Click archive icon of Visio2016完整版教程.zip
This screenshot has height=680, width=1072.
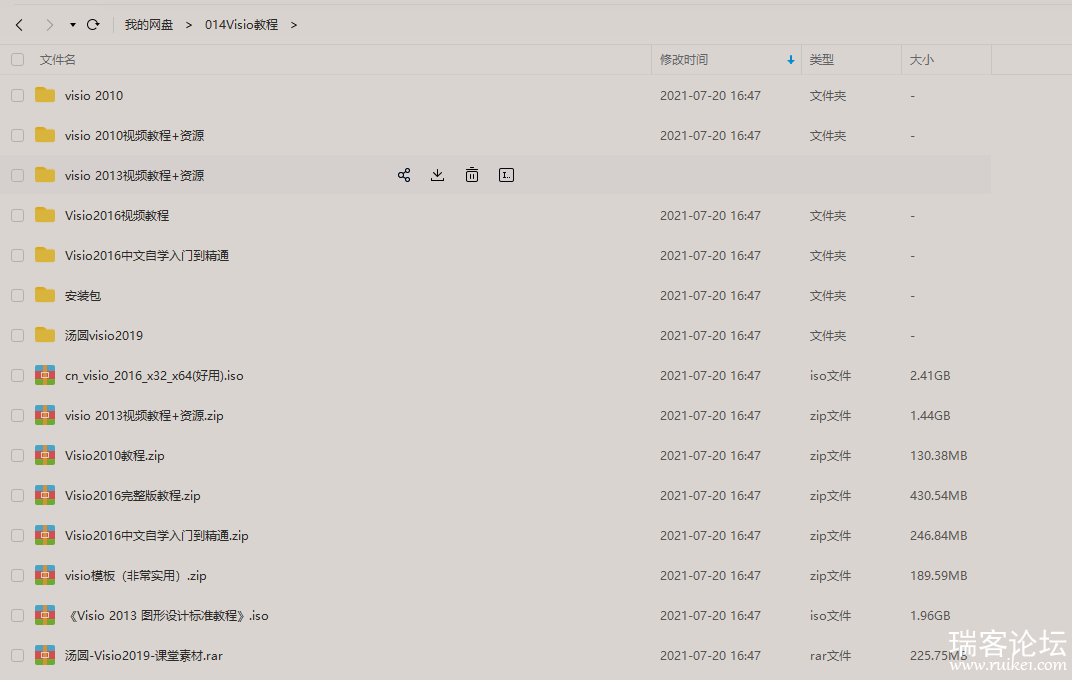click(x=45, y=495)
